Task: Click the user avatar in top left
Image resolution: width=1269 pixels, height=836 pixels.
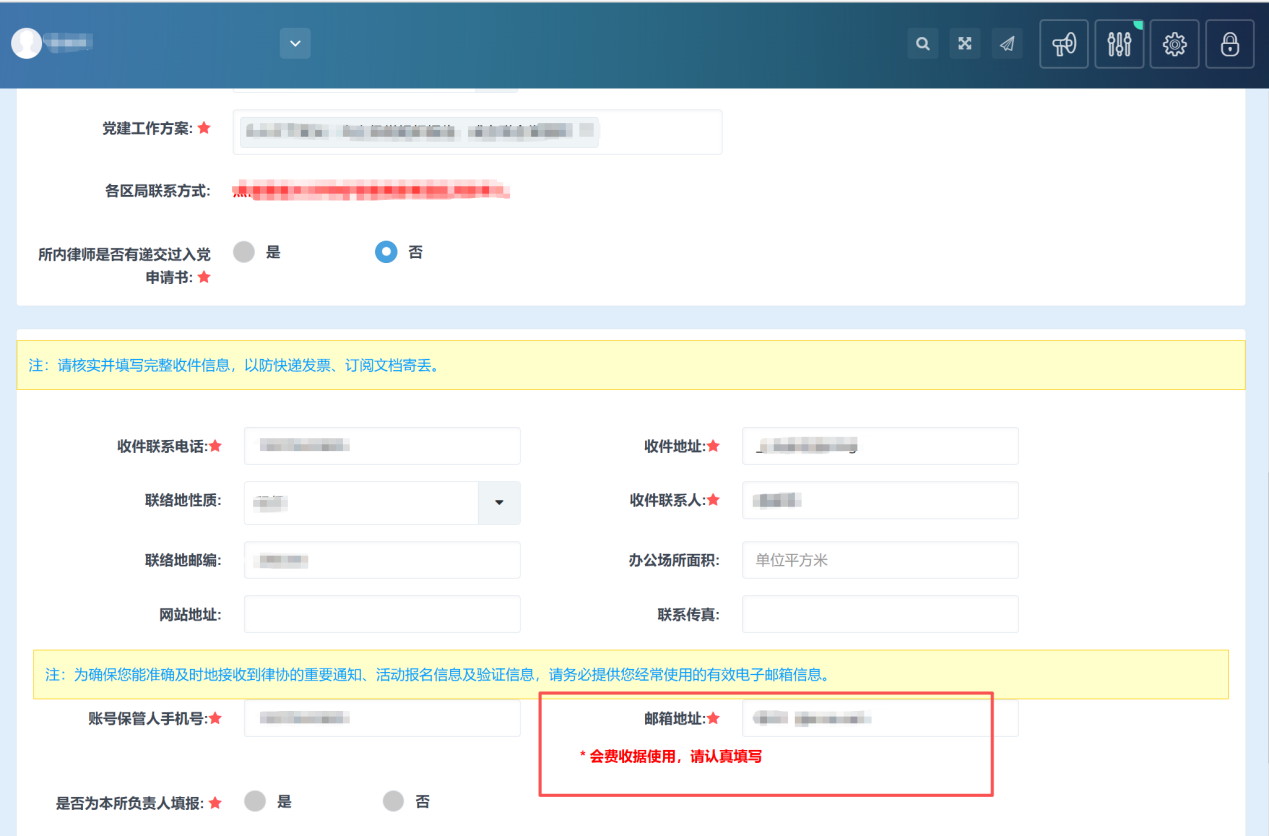Action: (26, 43)
